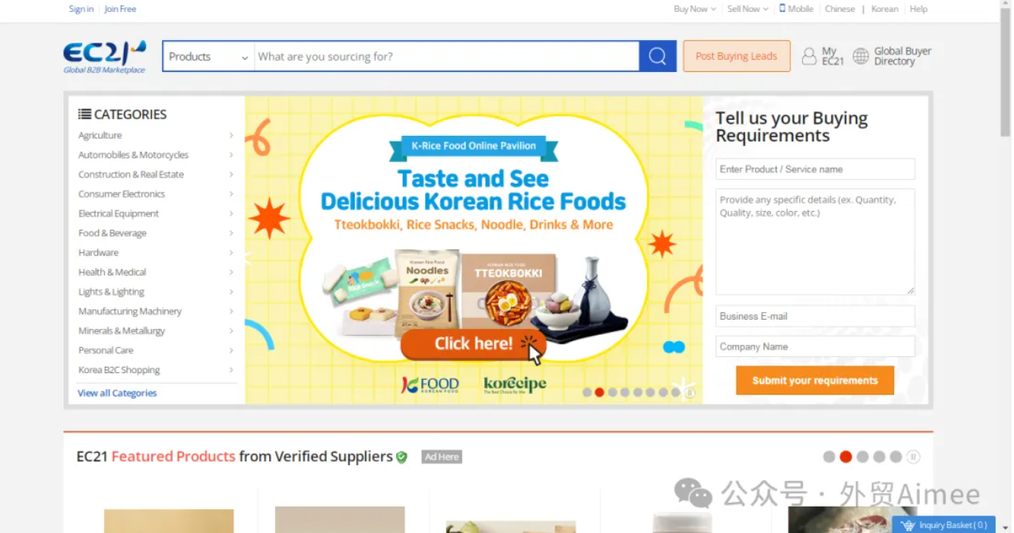Select the first featured products page dot

point(829,457)
